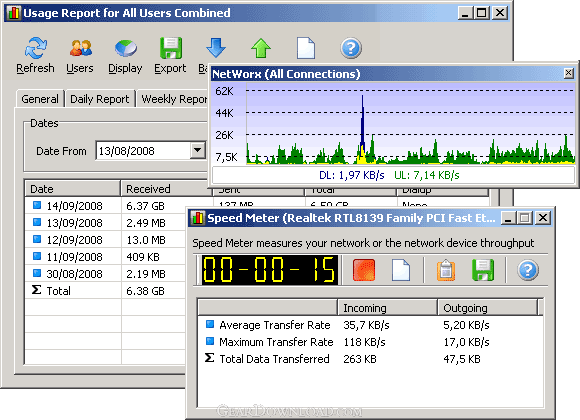This screenshot has width=580, height=420.
Task: Click the 2.19 MB received value
Action: [x=146, y=274]
